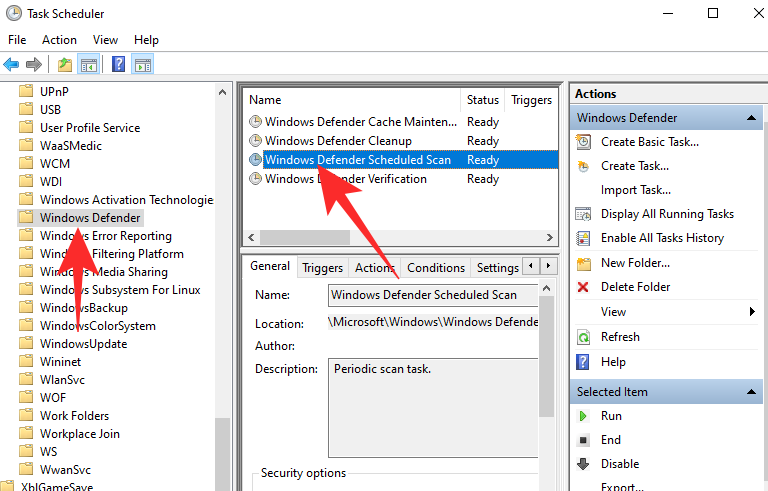Click the task list horizontal scroll-left arrow
The width and height of the screenshot is (768, 491).
[251, 238]
